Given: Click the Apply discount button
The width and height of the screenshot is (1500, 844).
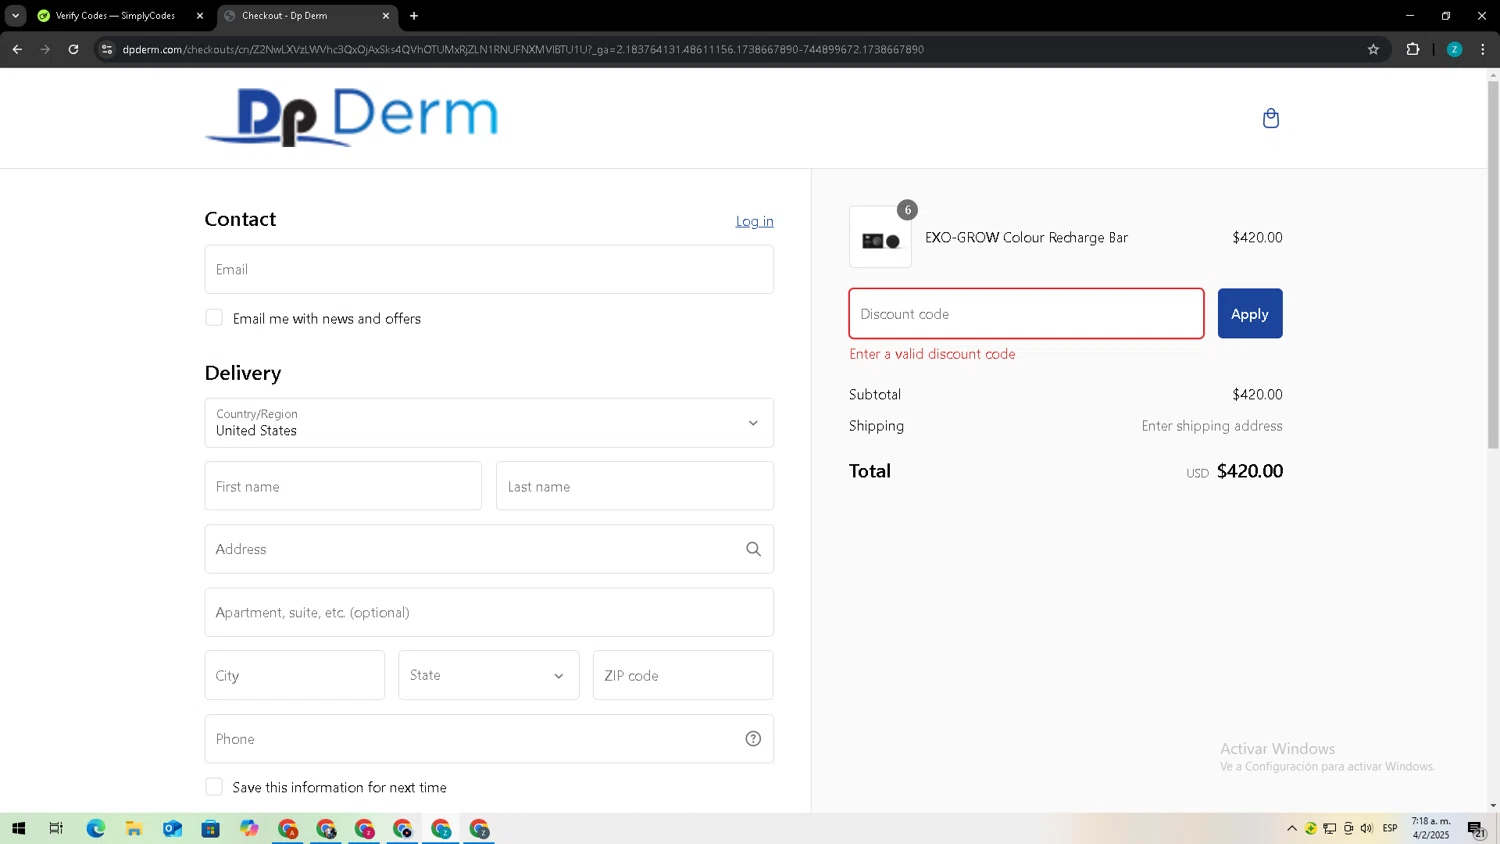Looking at the screenshot, I should pyautogui.click(x=1250, y=313).
